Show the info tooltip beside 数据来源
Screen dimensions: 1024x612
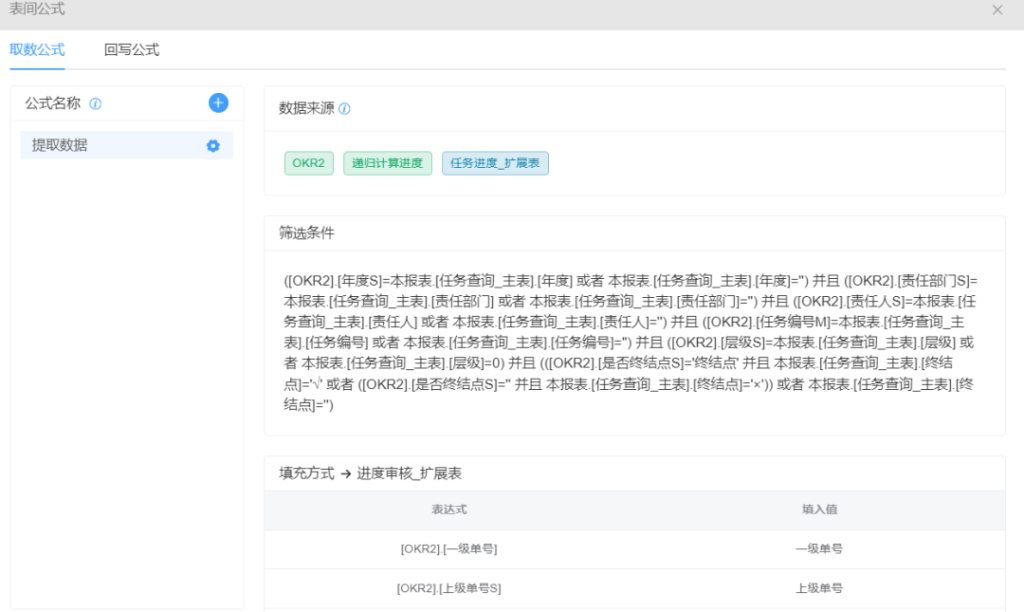tap(345, 109)
